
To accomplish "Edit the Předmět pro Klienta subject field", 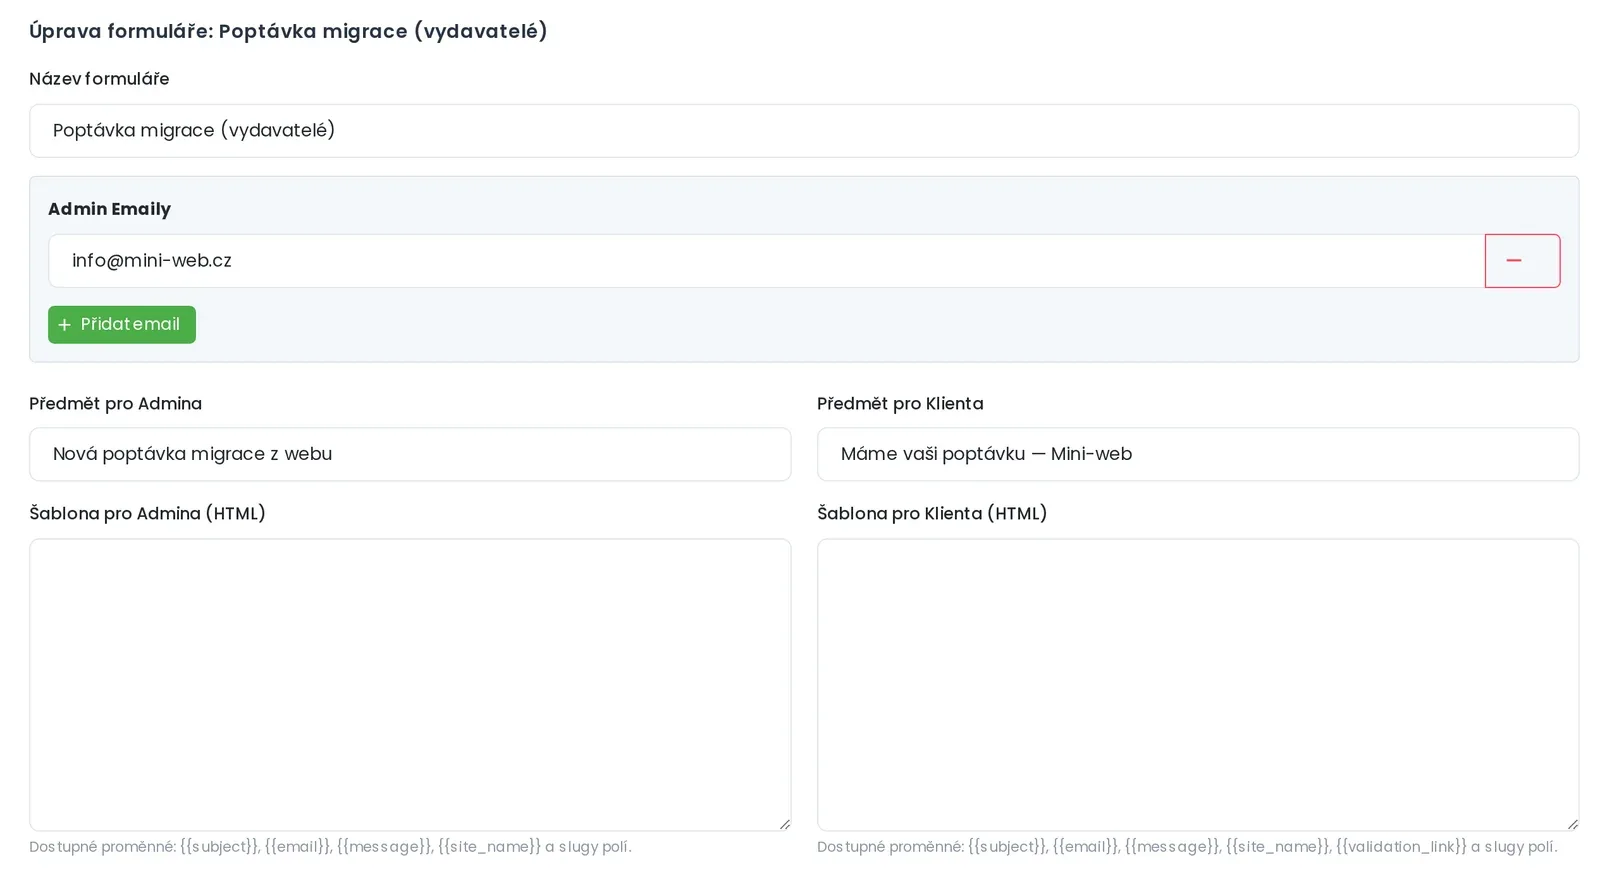I will click(x=1198, y=454).
